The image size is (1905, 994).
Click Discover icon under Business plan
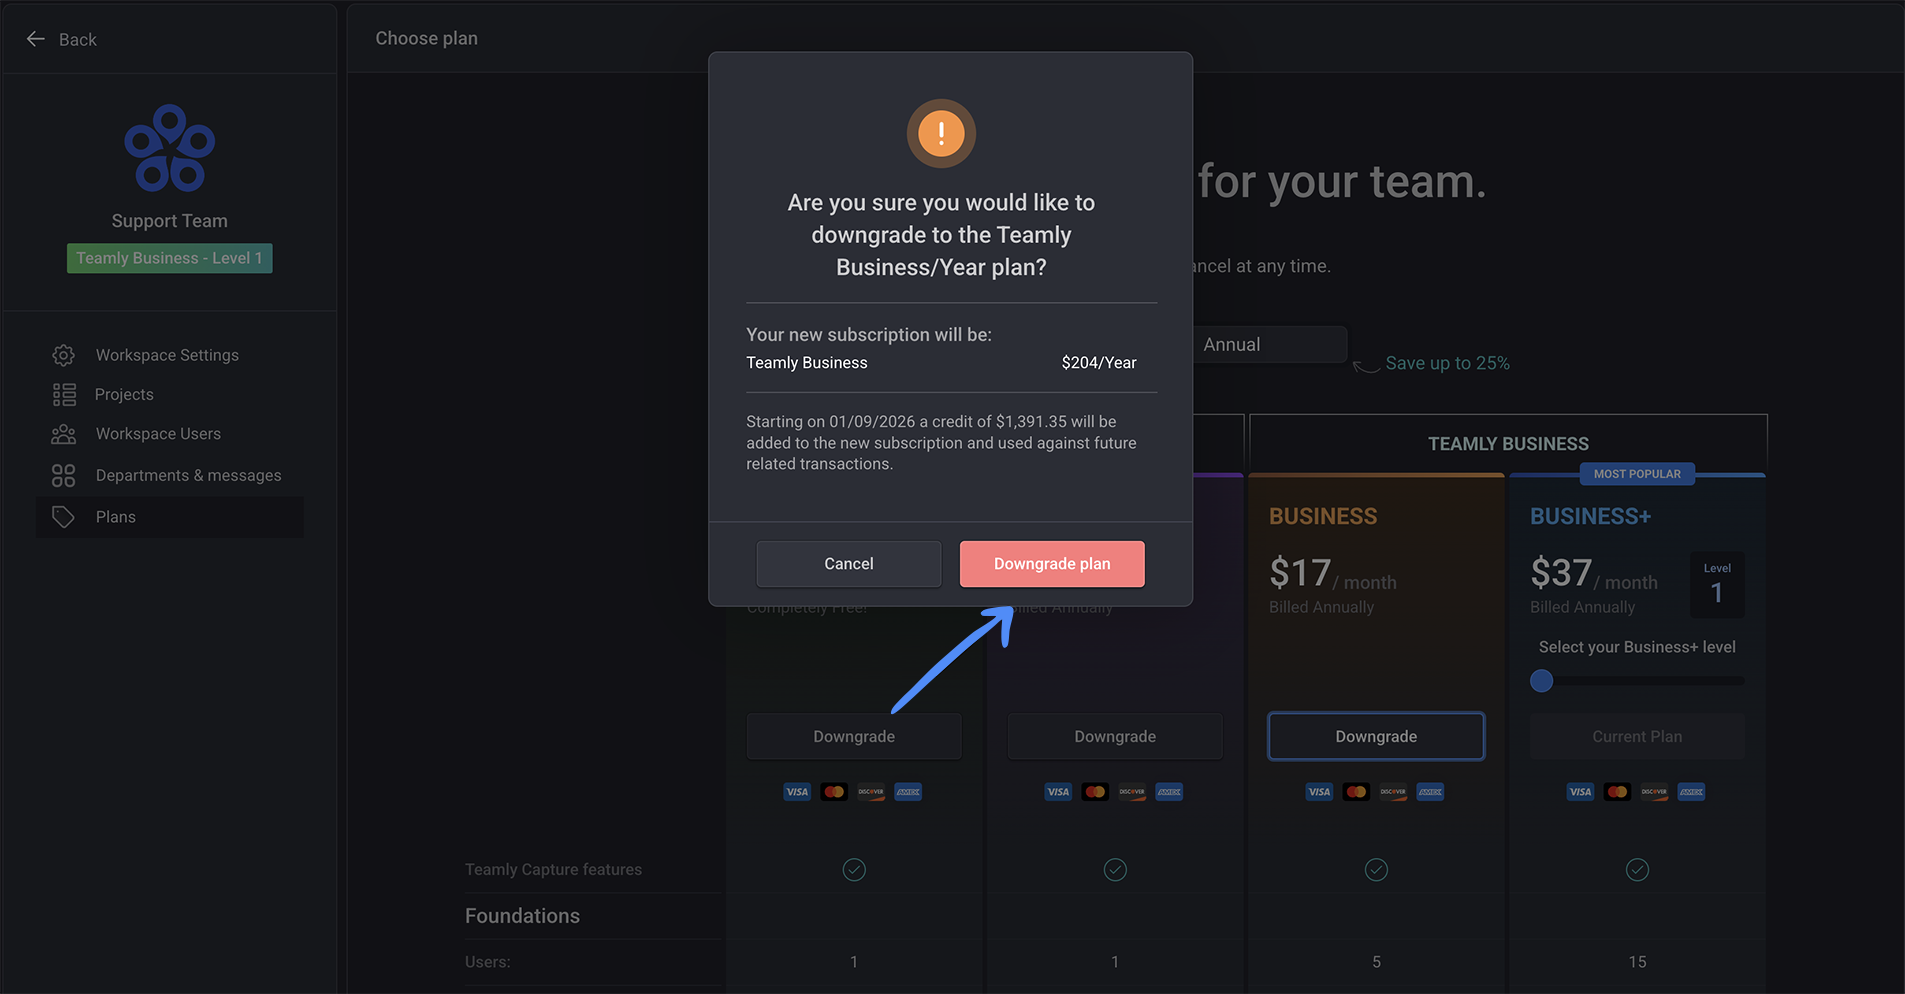click(x=1393, y=792)
